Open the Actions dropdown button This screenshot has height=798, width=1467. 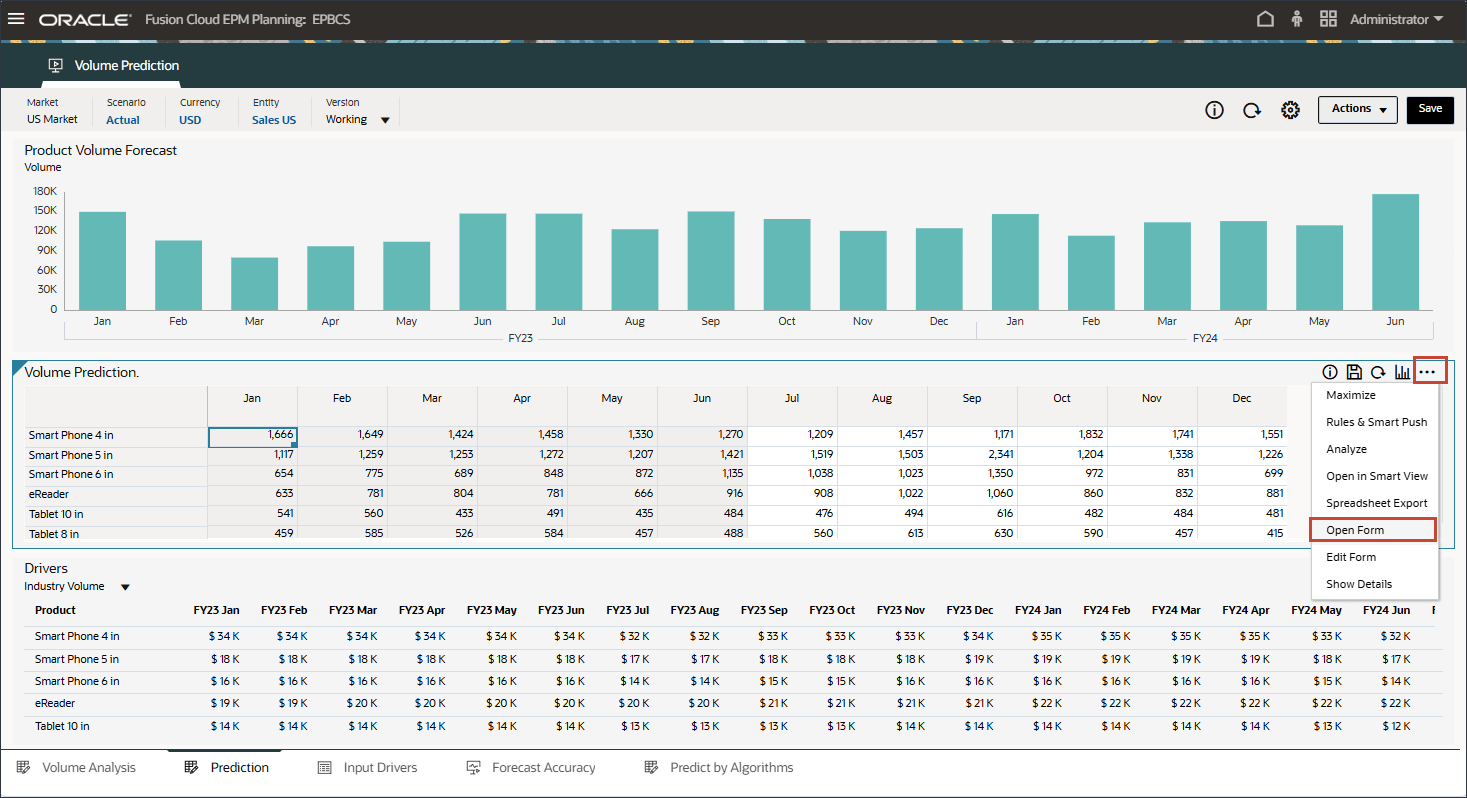[1357, 109]
